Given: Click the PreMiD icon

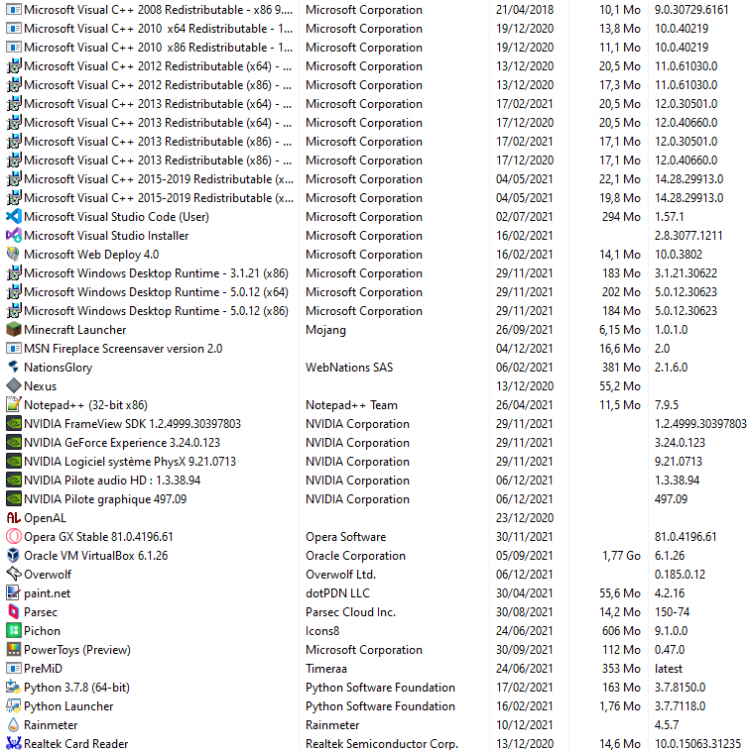Looking at the screenshot, I should (x=13, y=668).
